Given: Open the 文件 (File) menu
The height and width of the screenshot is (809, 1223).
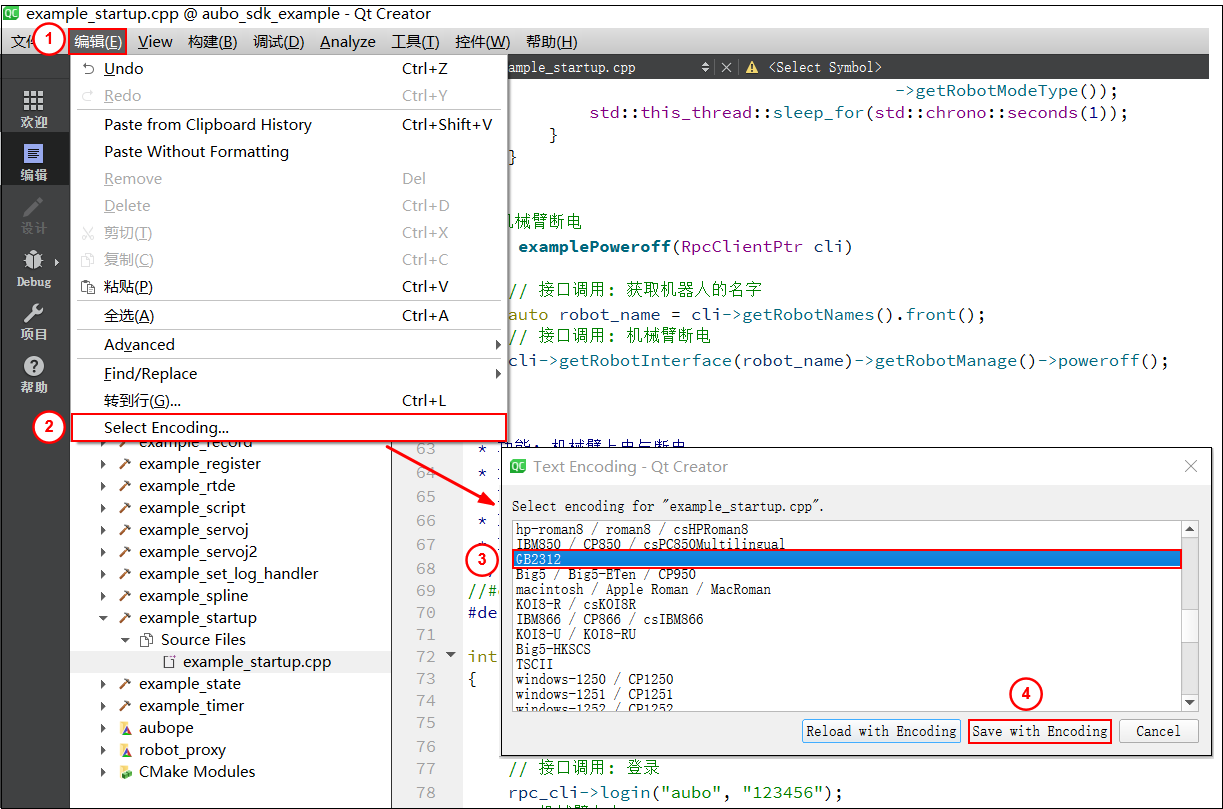Looking at the screenshot, I should pyautogui.click(x=22, y=41).
